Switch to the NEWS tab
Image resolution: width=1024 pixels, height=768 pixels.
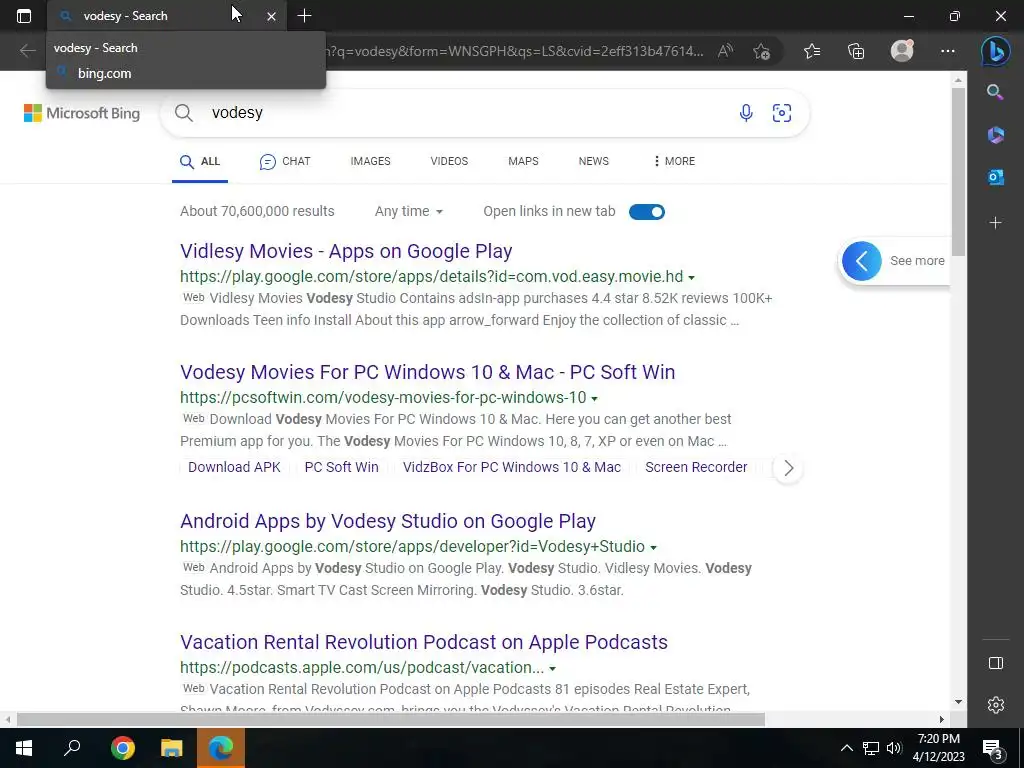594,161
